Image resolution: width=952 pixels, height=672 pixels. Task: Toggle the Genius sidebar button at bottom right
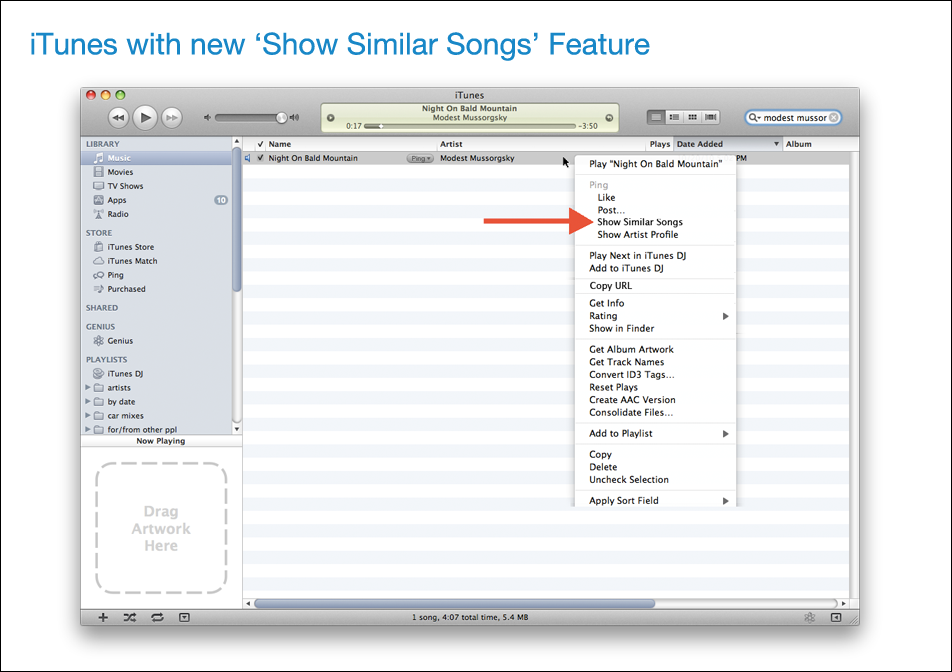pos(836,617)
